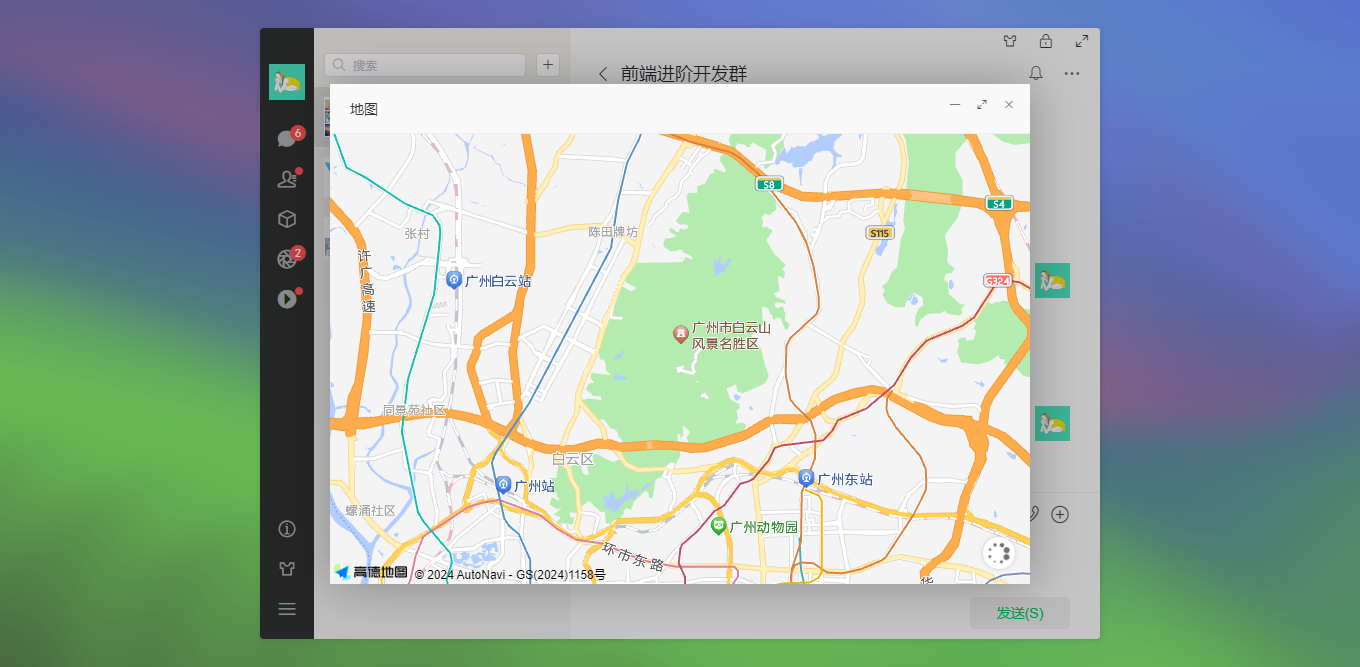Screen dimensions: 1360x667
Task: Open the Favorites box icon
Action: point(287,218)
